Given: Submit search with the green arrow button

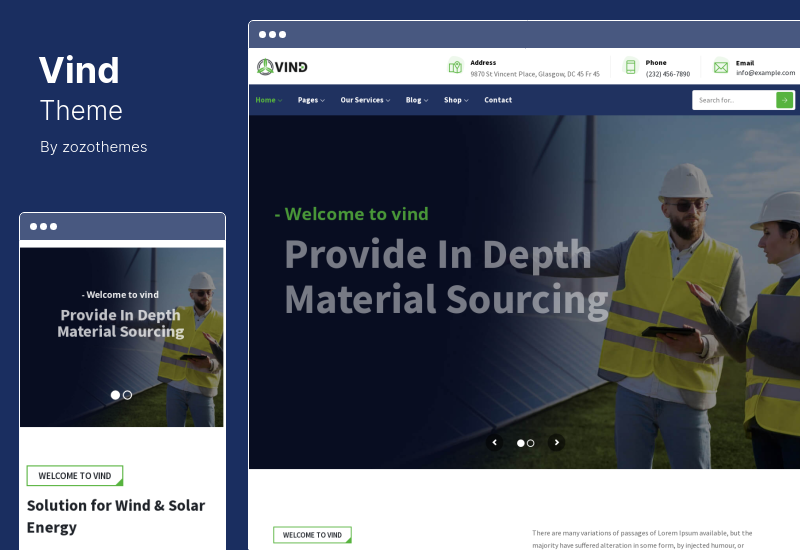Looking at the screenshot, I should [x=784, y=100].
